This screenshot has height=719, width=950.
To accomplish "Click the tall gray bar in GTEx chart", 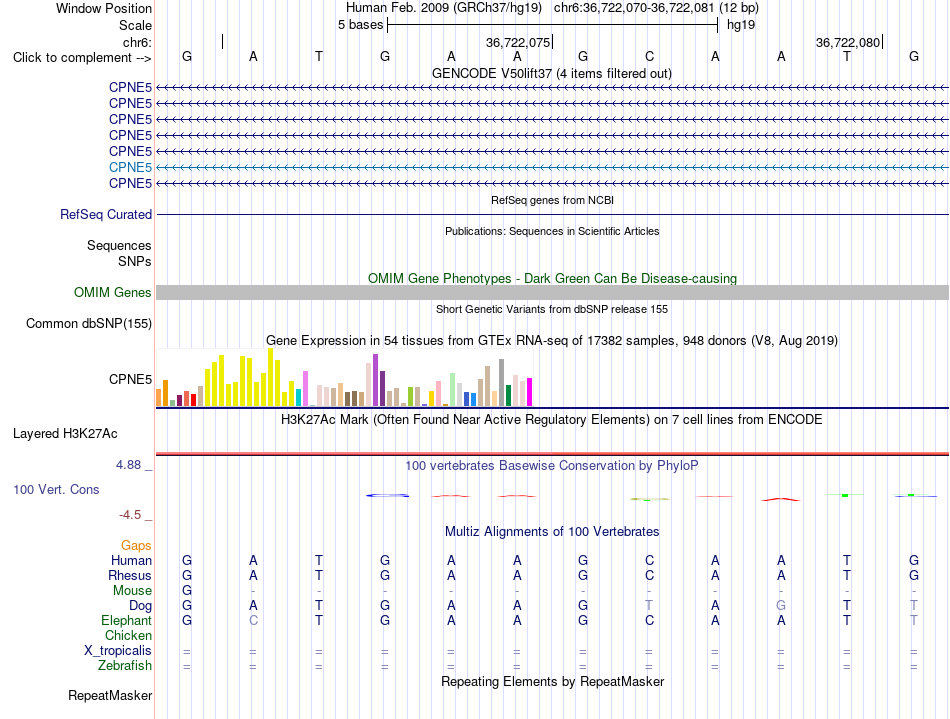I will 502,382.
